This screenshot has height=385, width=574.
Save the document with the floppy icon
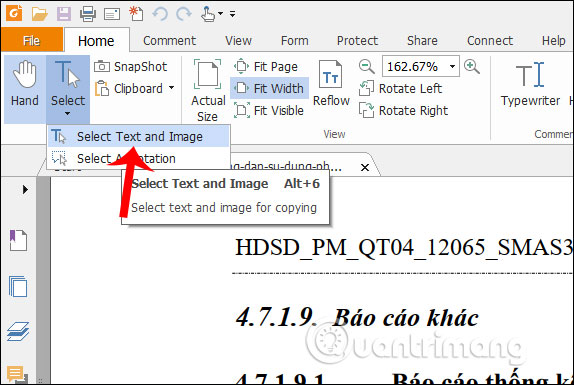[64, 14]
